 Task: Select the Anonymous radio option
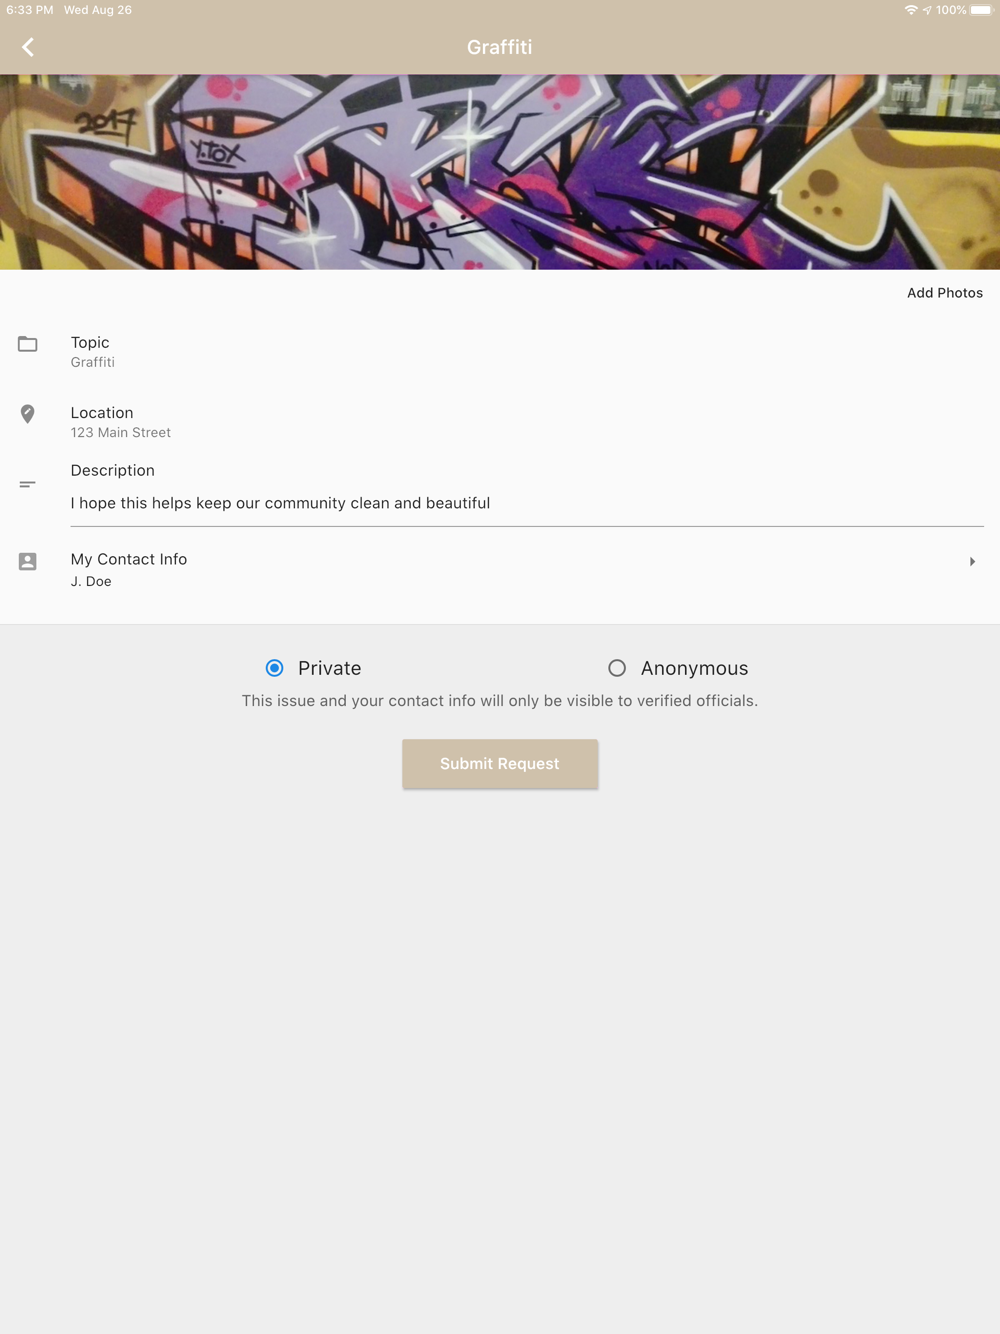click(617, 668)
